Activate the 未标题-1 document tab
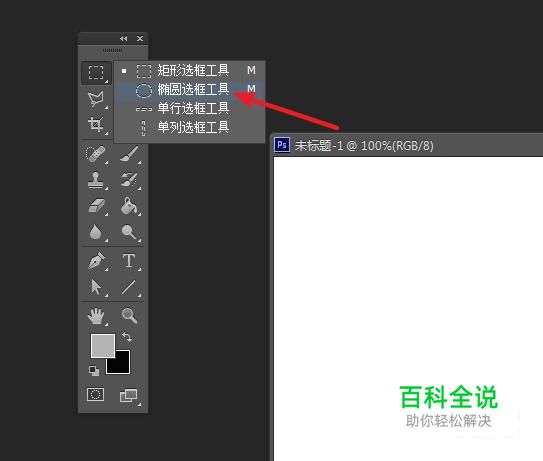 [364, 145]
